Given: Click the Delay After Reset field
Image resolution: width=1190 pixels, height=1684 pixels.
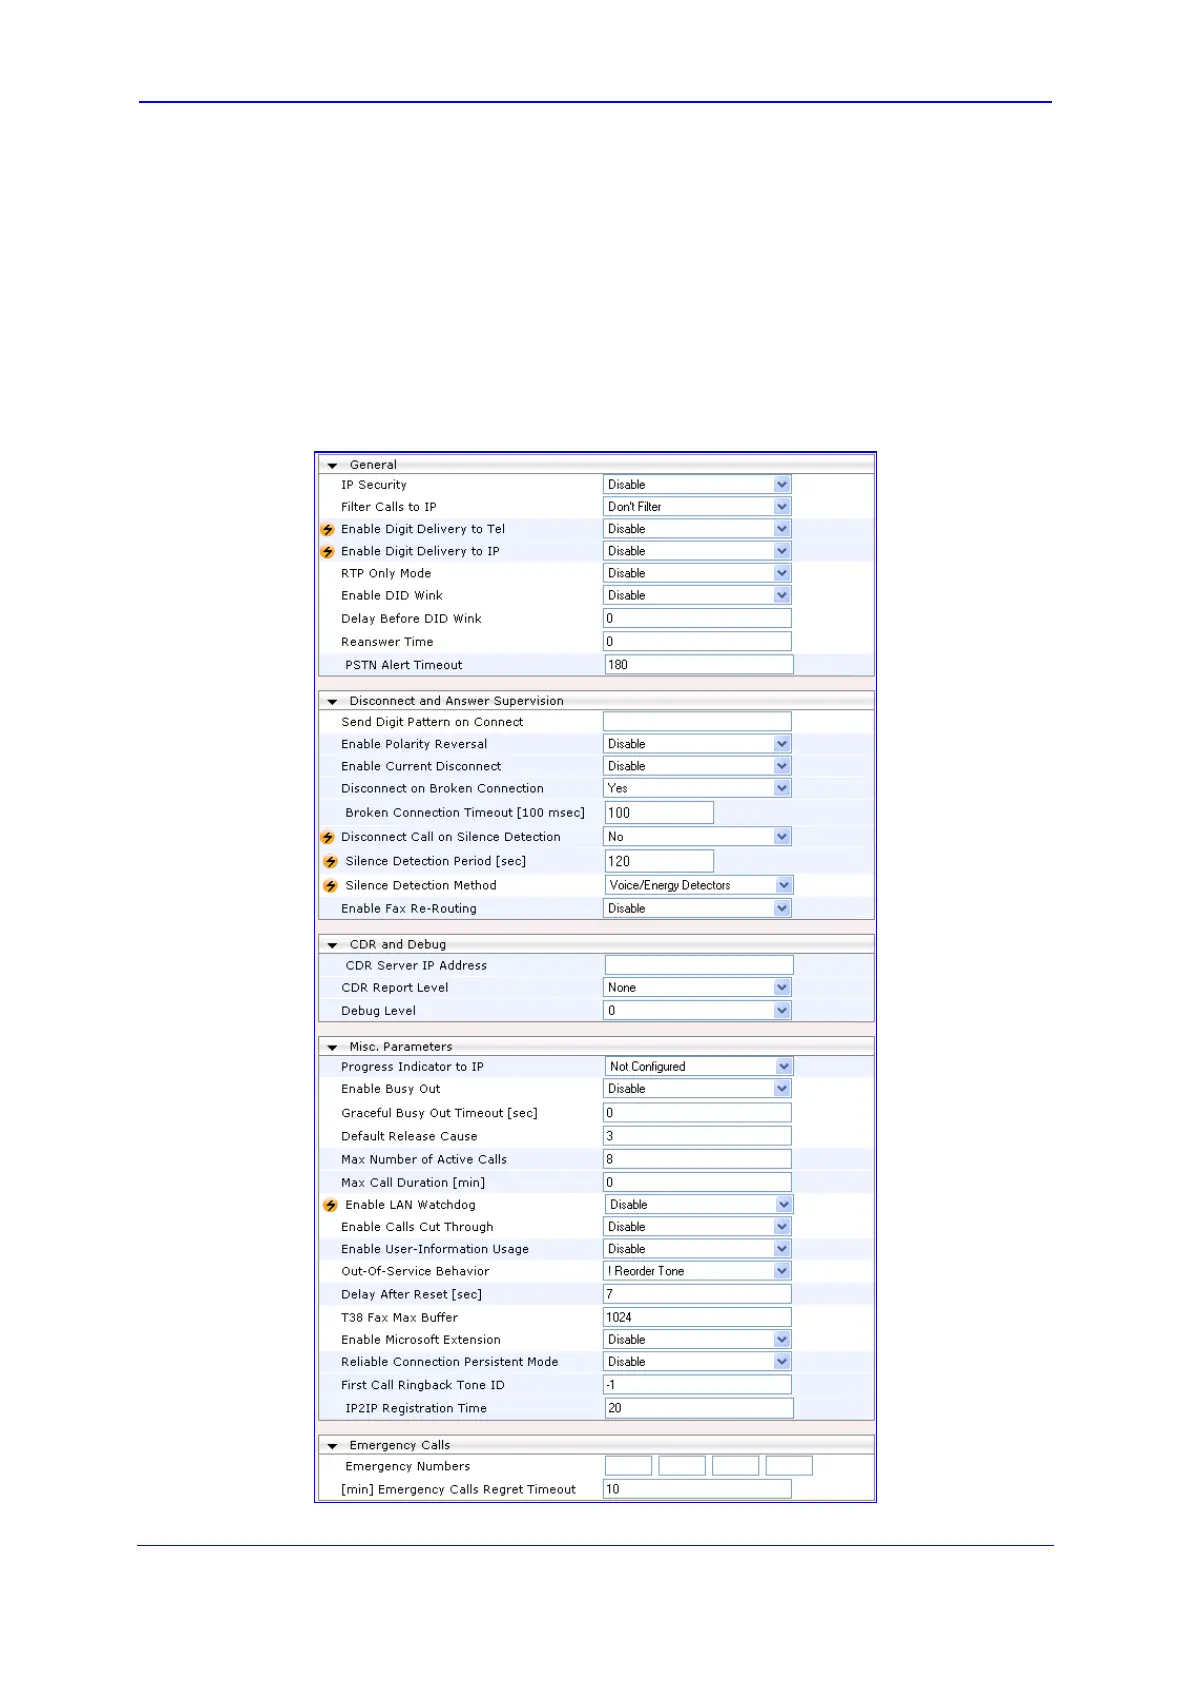Looking at the screenshot, I should click(x=697, y=1294).
